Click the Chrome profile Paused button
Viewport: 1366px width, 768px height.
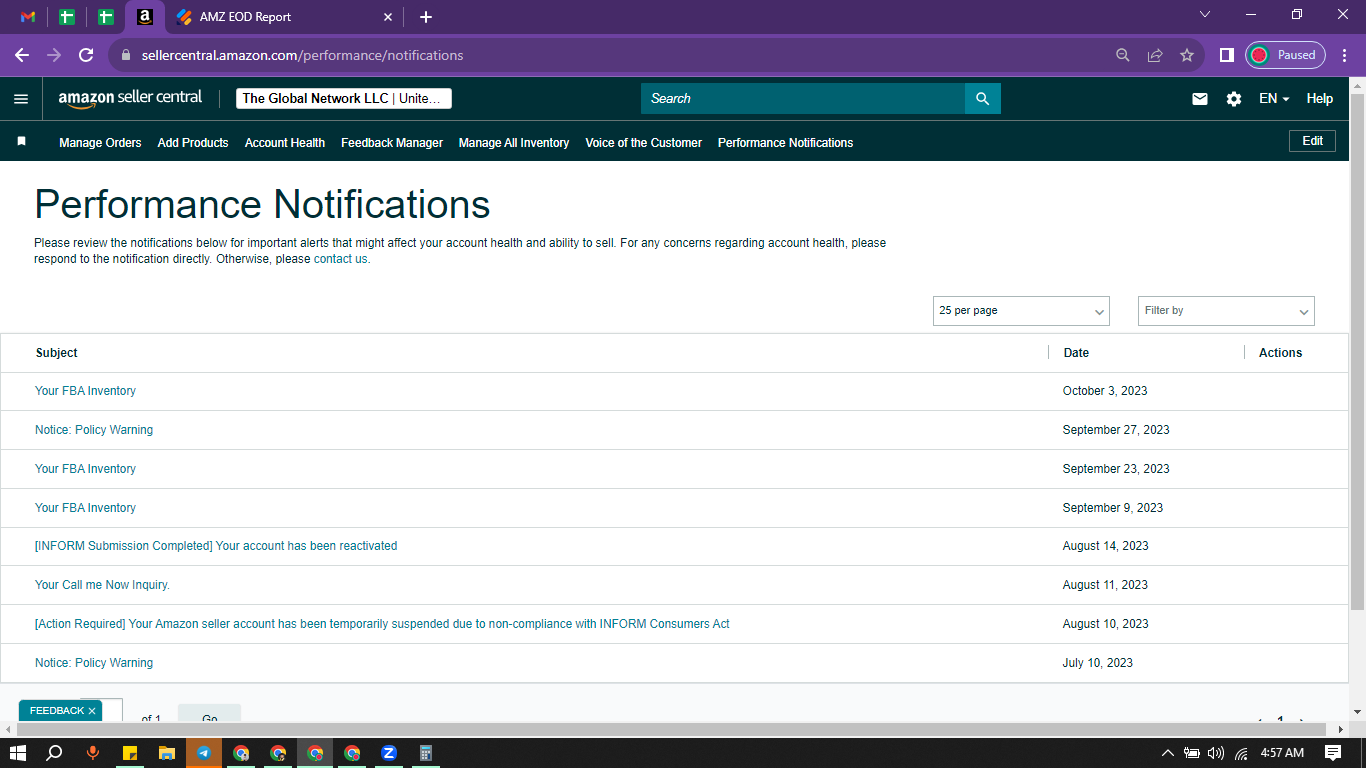pos(1285,55)
